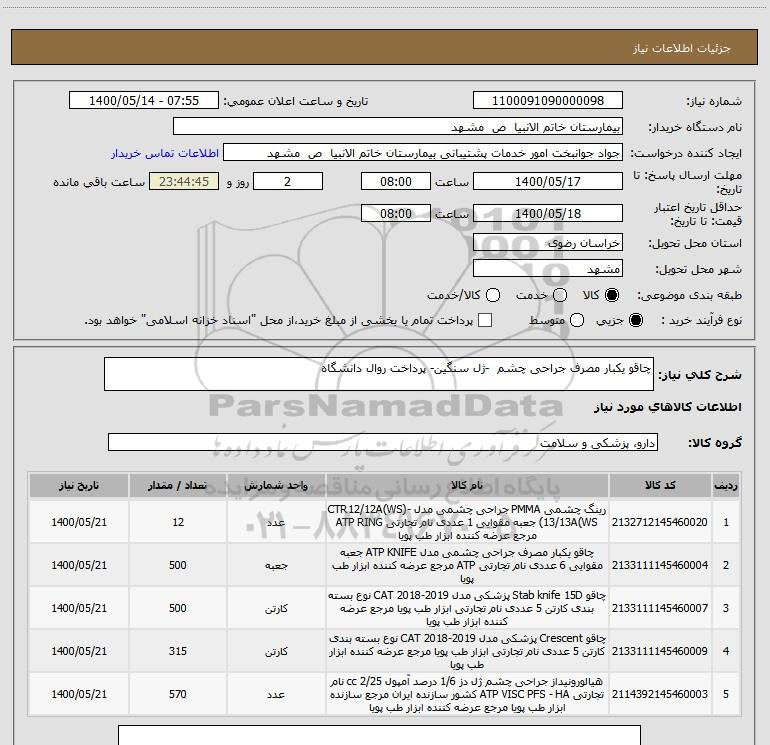Click unit کارتن in the Stab knife row
This screenshot has height=745, width=770.
click(276, 608)
